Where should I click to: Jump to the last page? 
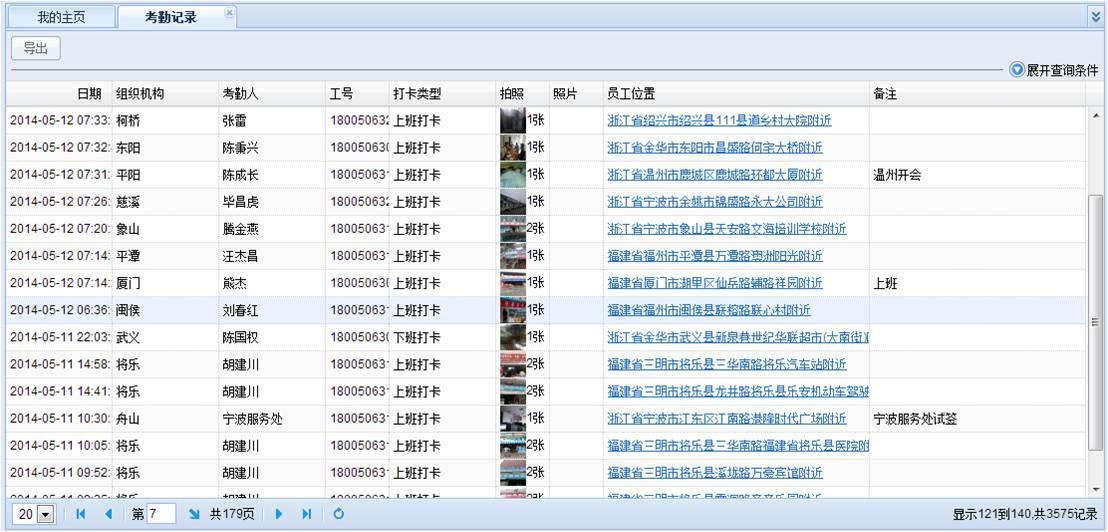[x=307, y=514]
